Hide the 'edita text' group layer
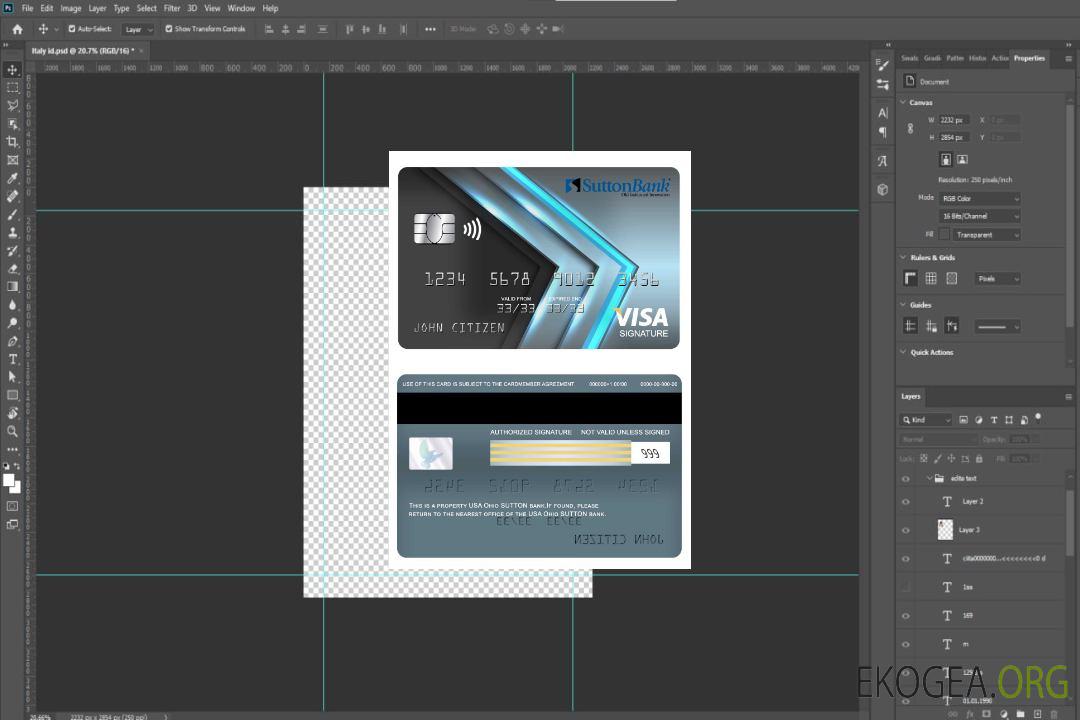This screenshot has height=720, width=1080. click(906, 479)
